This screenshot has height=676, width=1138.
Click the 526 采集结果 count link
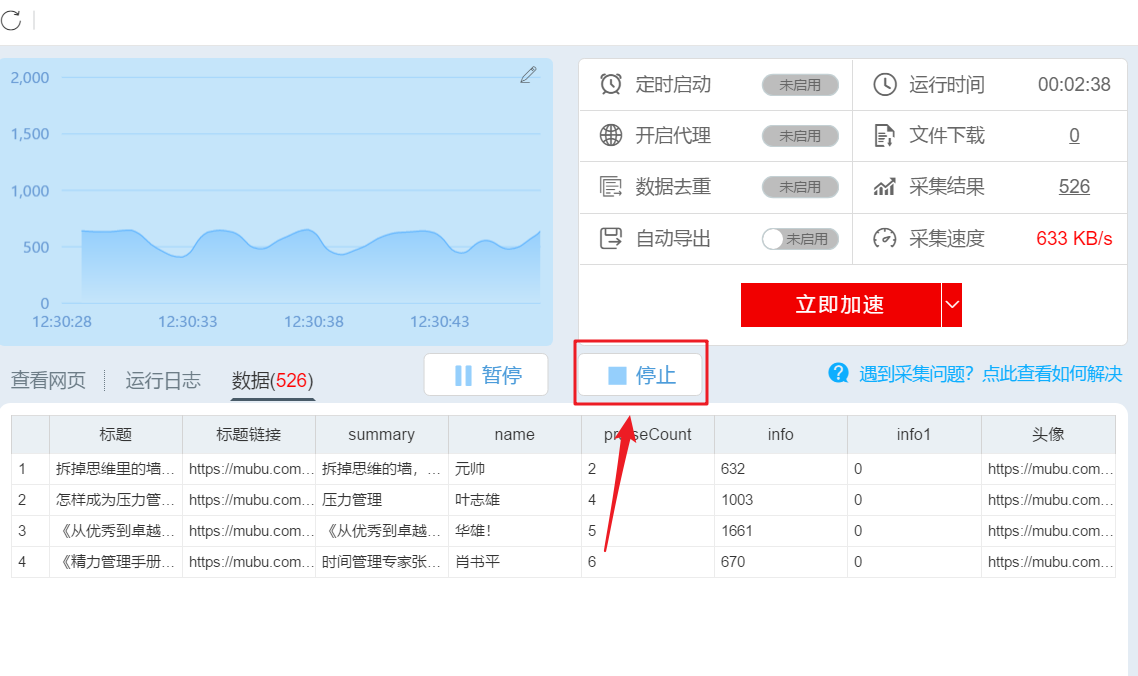point(1074,187)
